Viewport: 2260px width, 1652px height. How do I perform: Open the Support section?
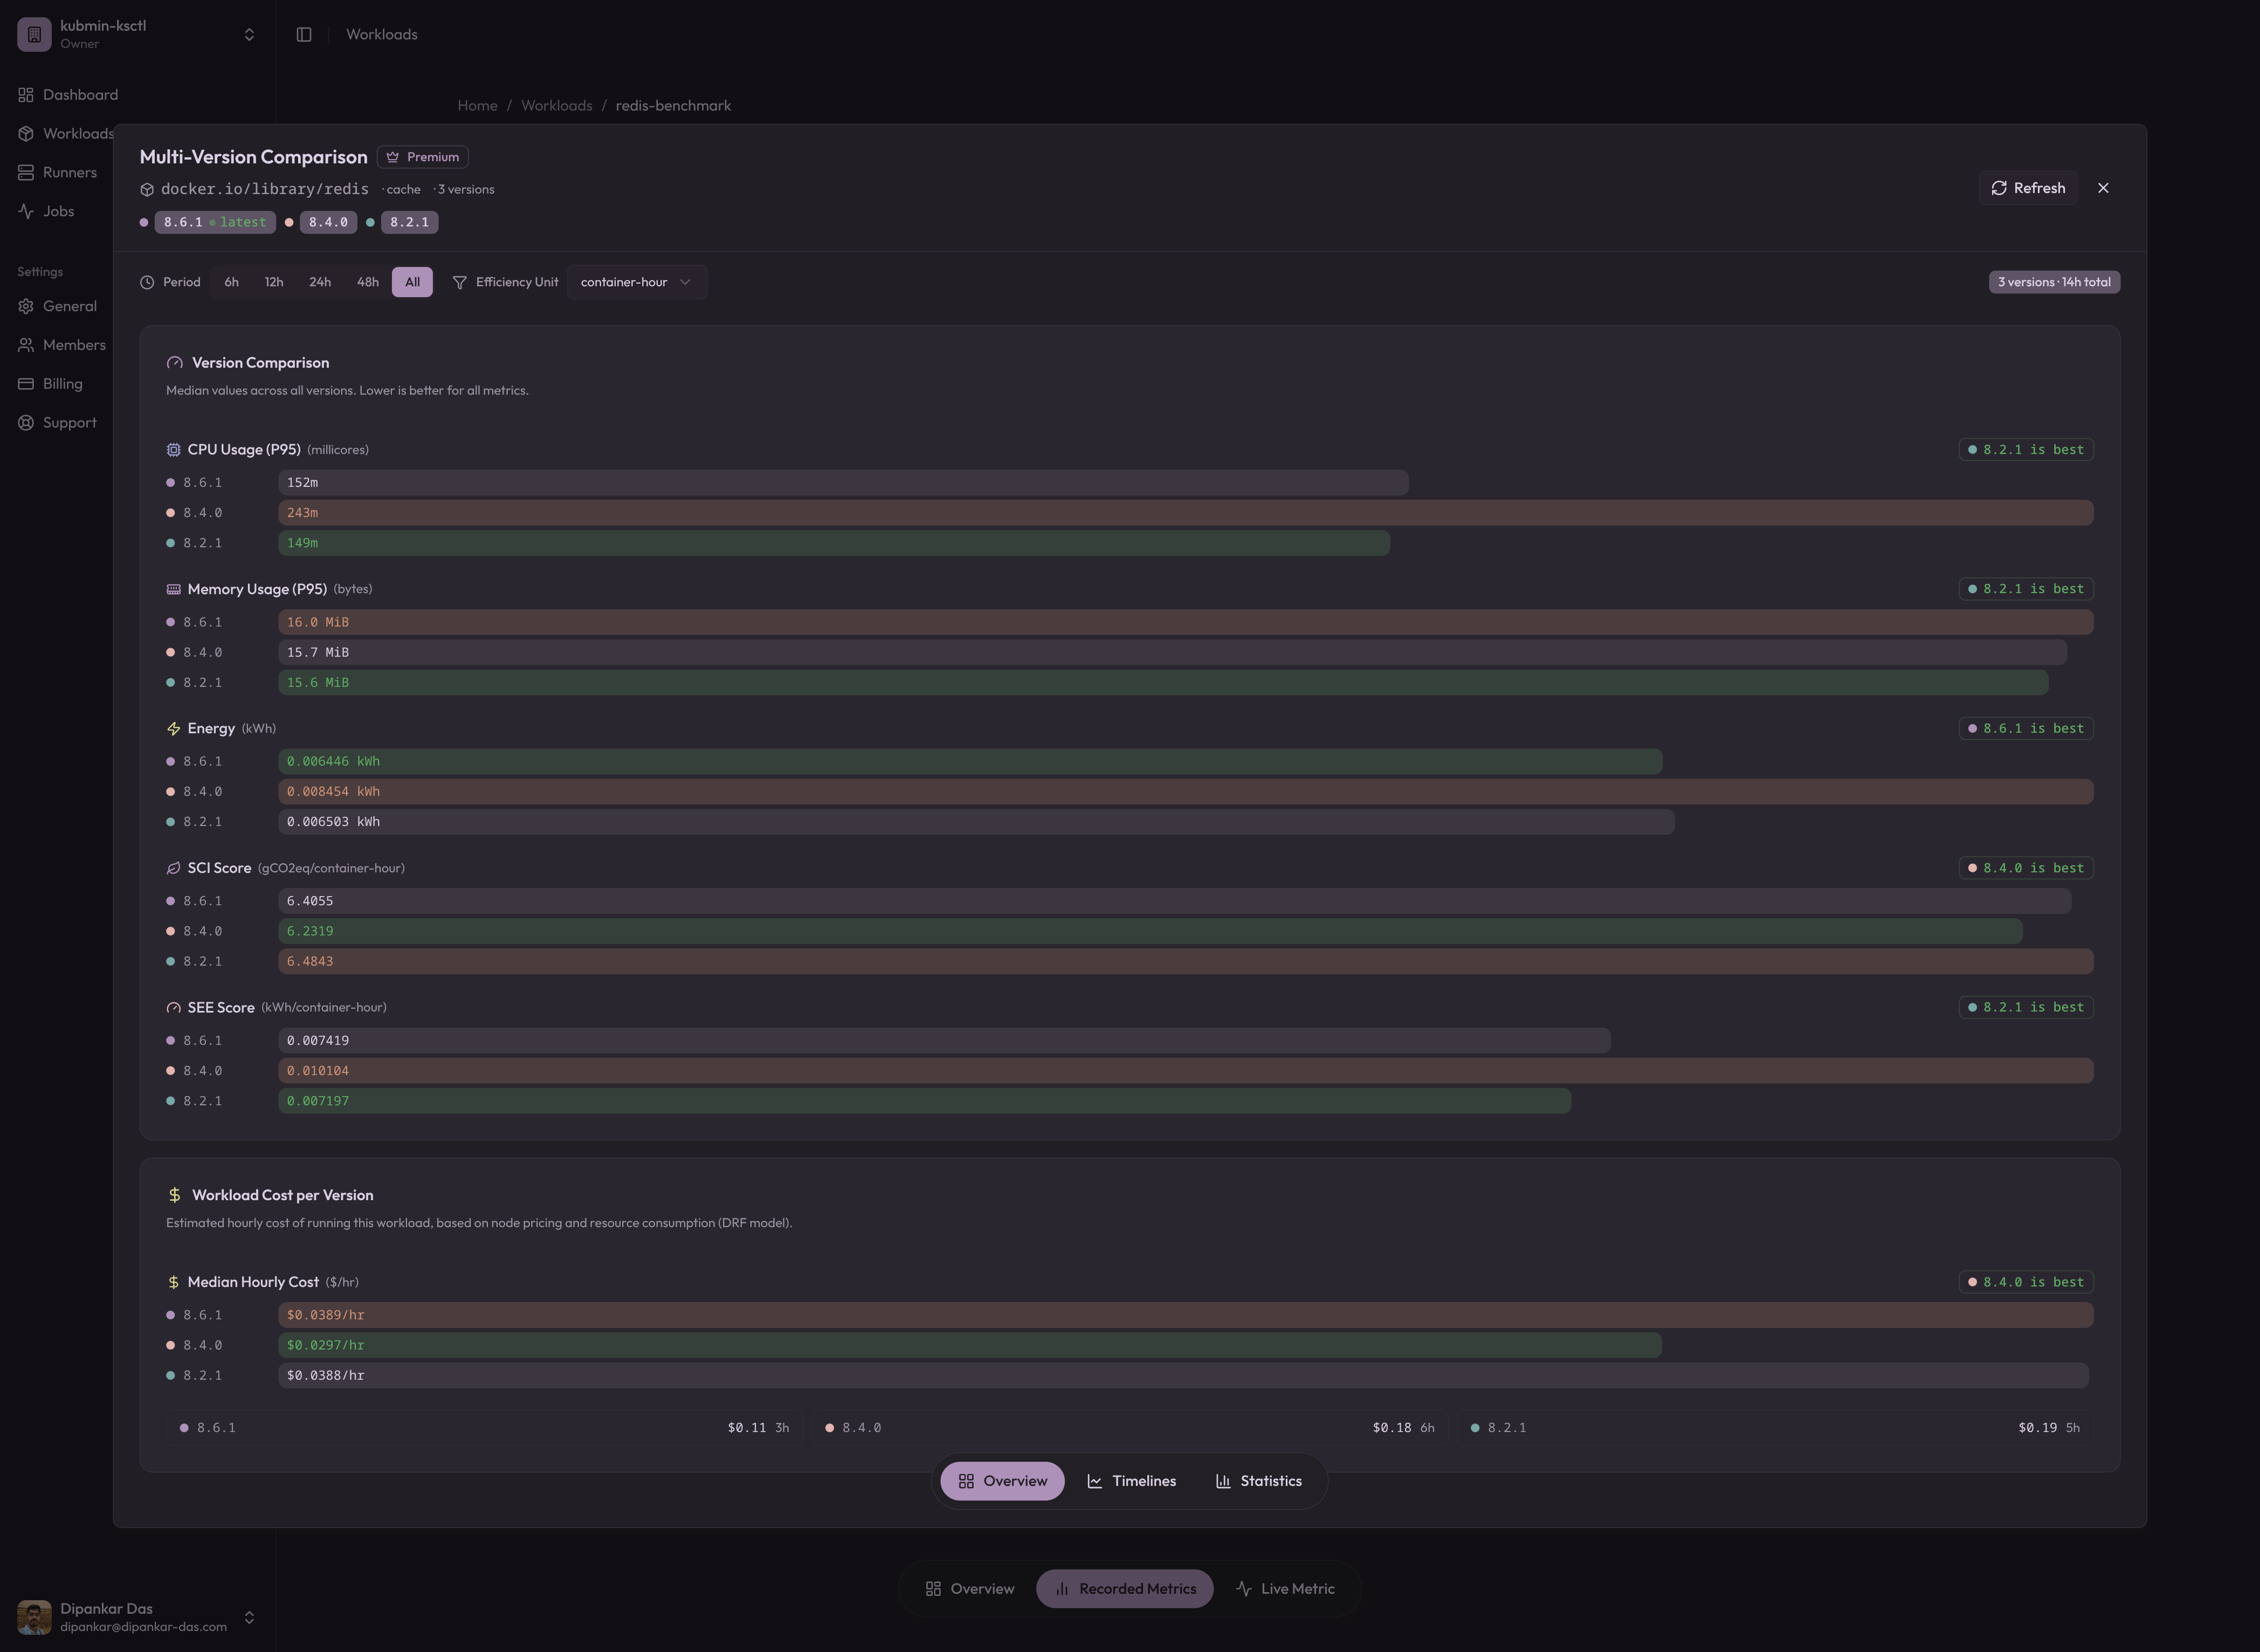70,422
